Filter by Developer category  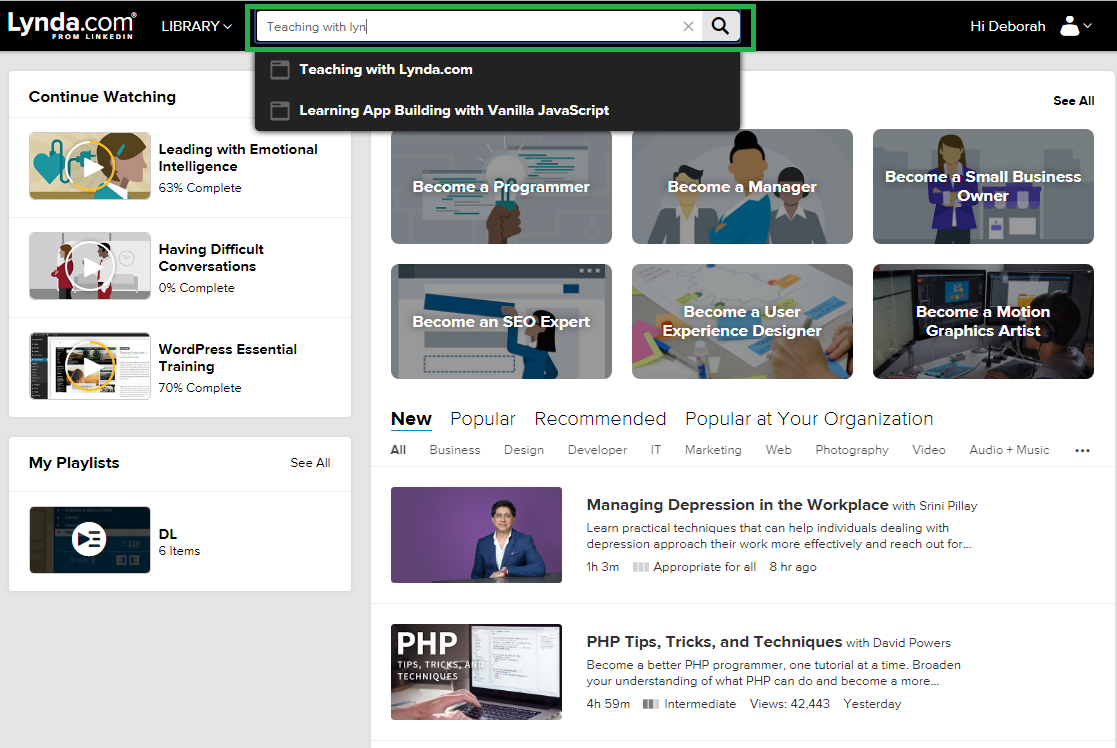598,450
